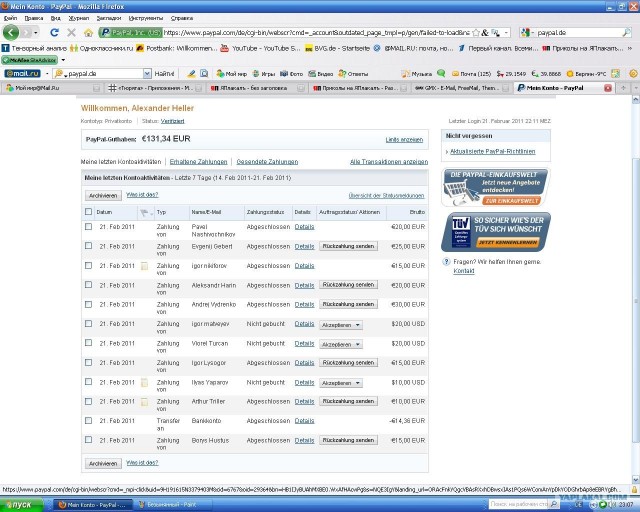640x512 pixels.
Task: Toggle the select-all checkbox in table header
Action: pyautogui.click(x=88, y=211)
